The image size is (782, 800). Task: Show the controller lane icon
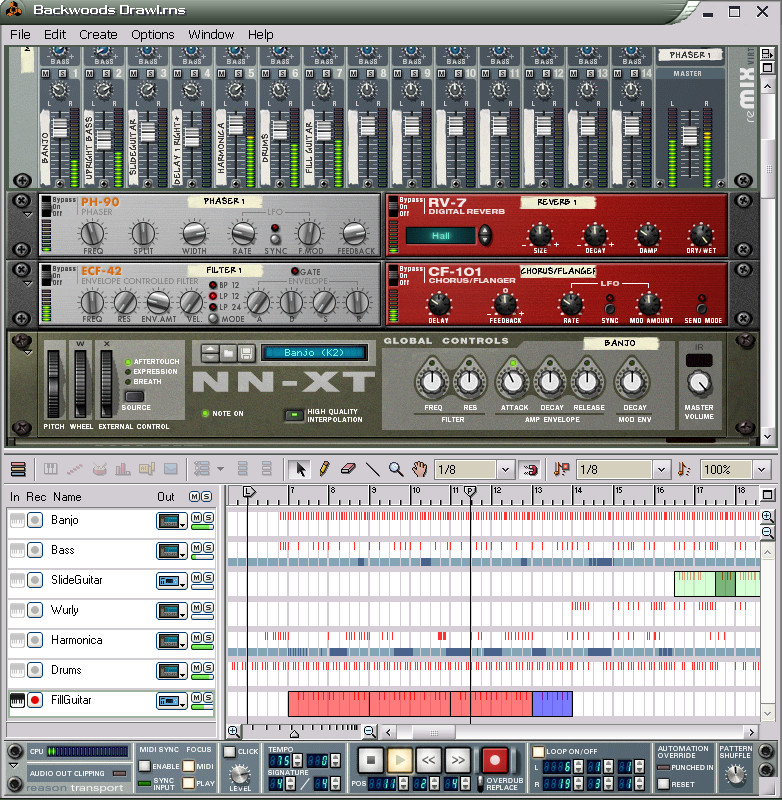(x=171, y=469)
